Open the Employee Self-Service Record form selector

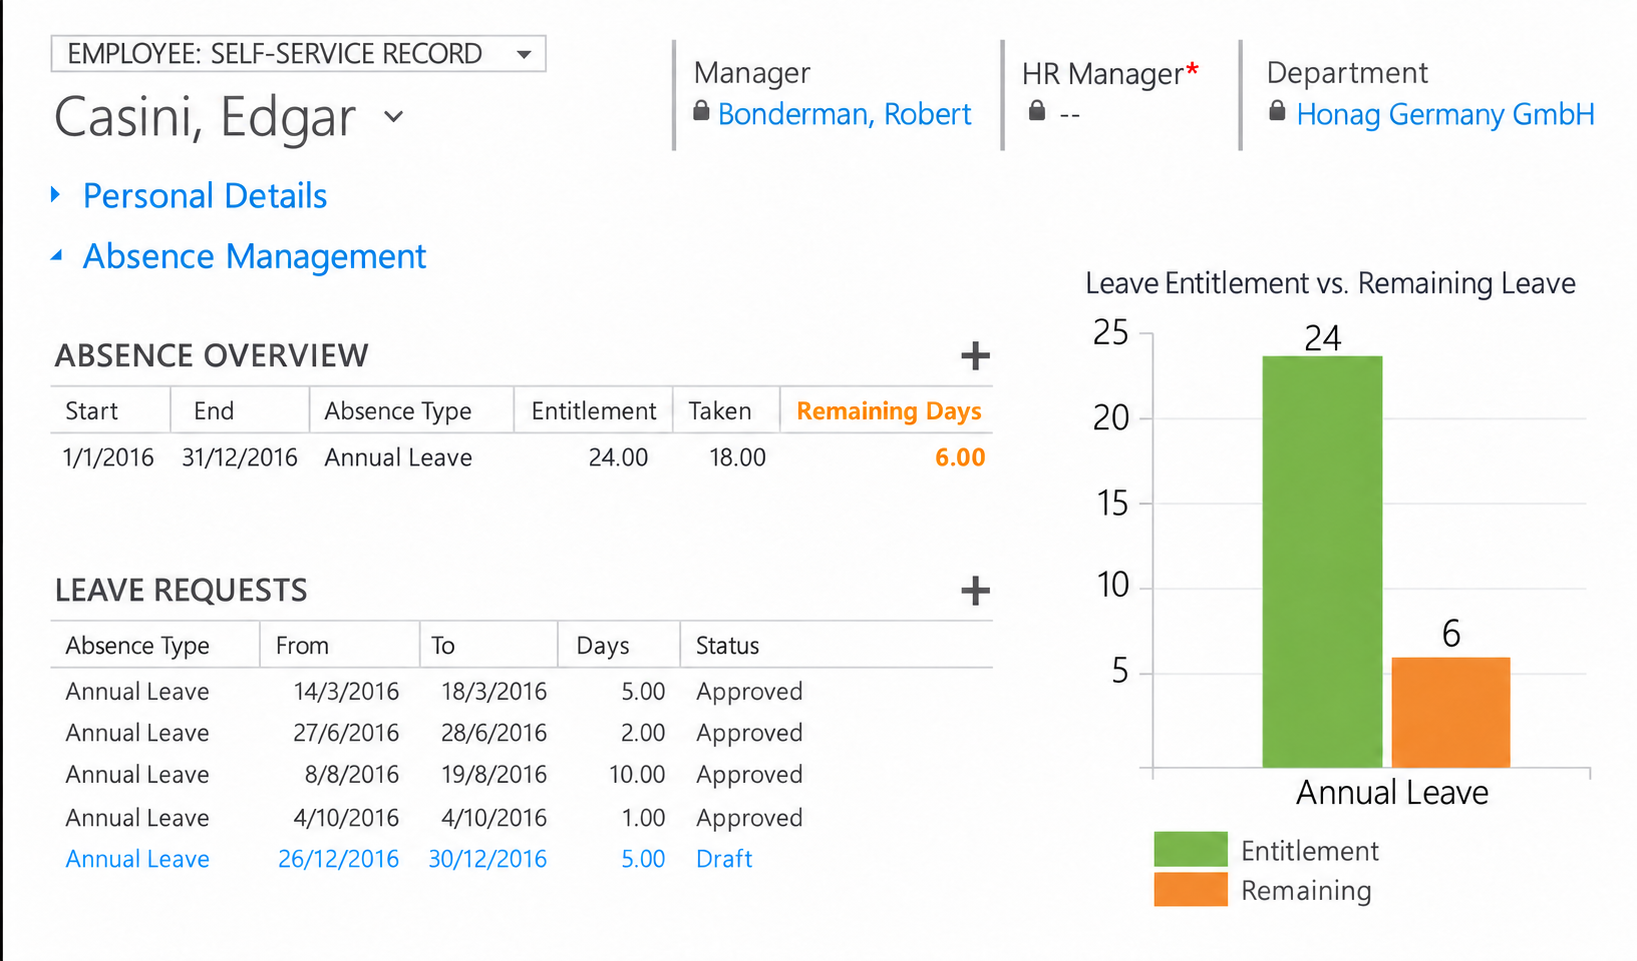click(x=298, y=54)
